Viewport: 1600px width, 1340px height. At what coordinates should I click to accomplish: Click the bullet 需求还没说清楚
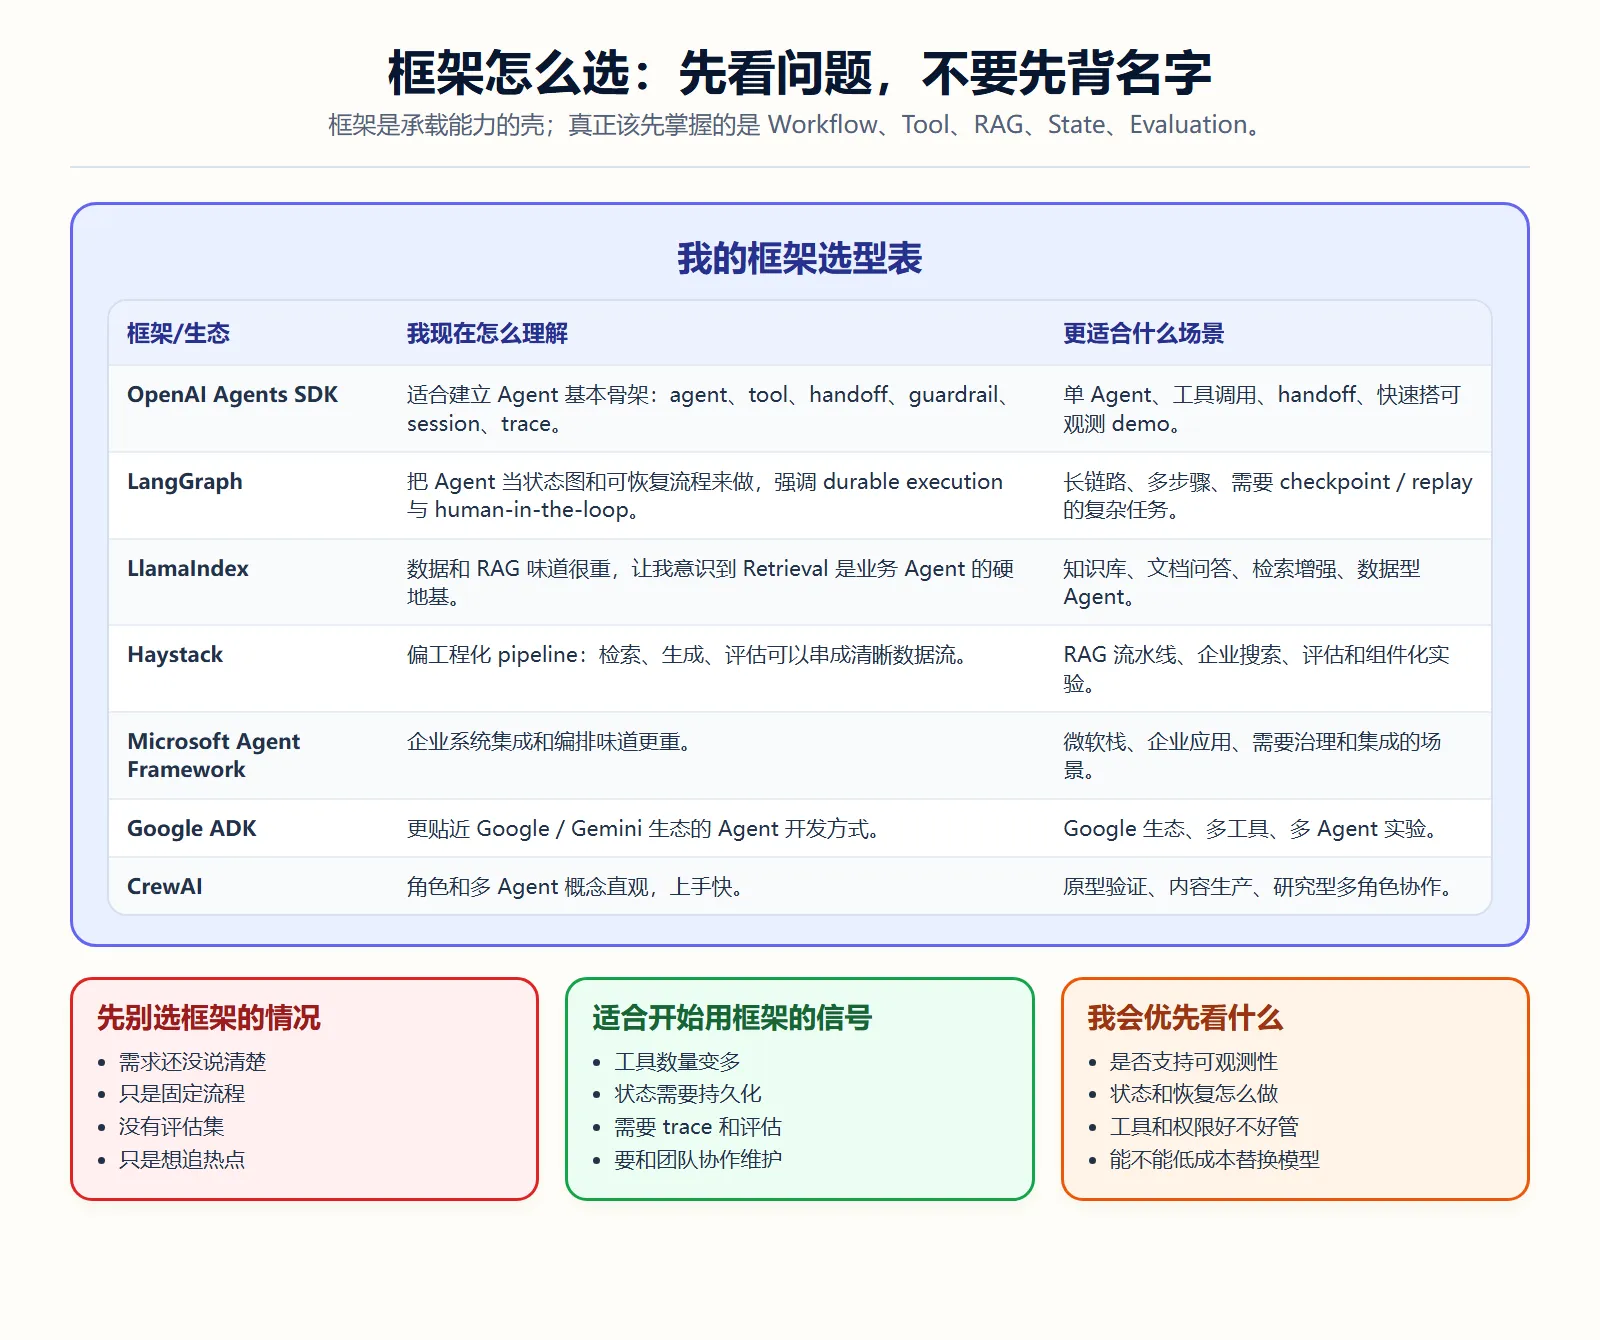click(x=192, y=1062)
